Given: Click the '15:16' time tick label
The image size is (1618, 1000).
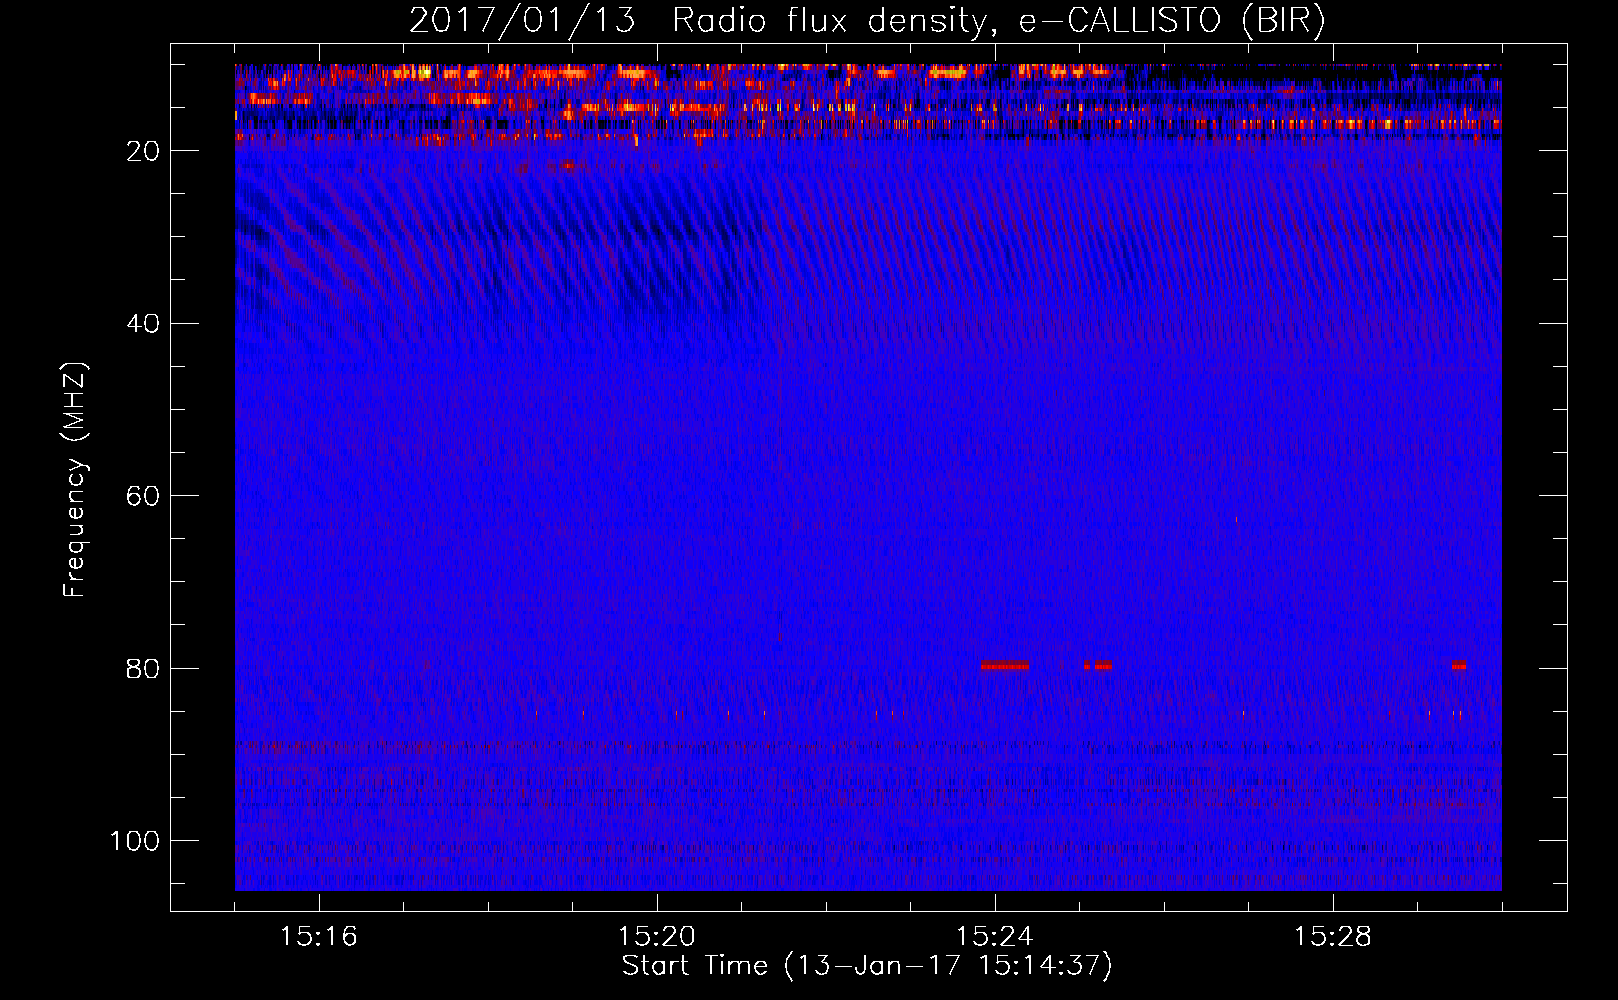Looking at the screenshot, I should (x=318, y=937).
